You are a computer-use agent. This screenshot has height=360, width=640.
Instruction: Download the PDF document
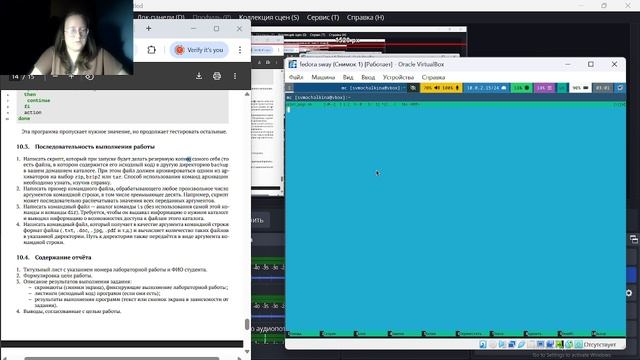[199, 76]
